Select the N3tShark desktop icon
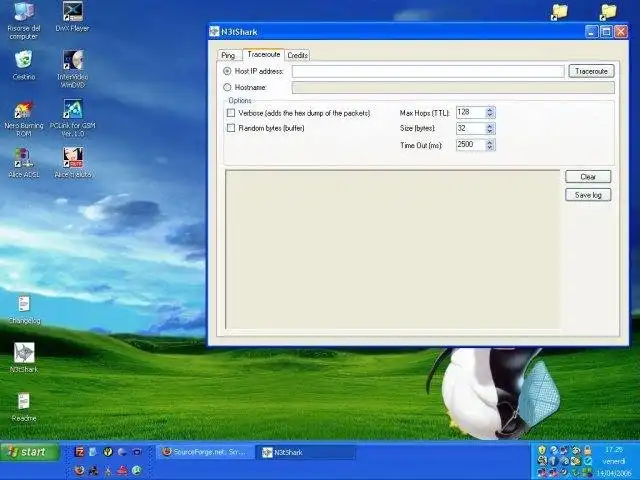 point(24,358)
